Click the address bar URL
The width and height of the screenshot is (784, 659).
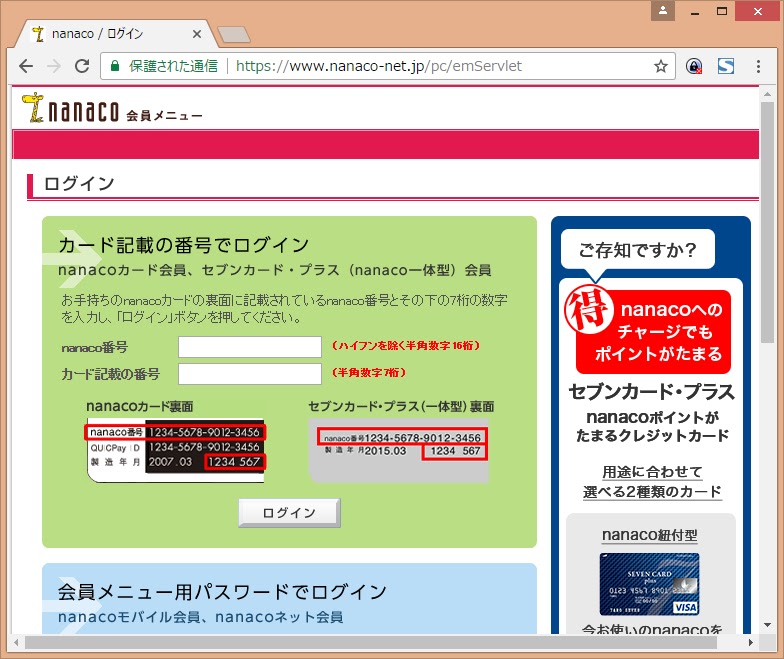(378, 66)
